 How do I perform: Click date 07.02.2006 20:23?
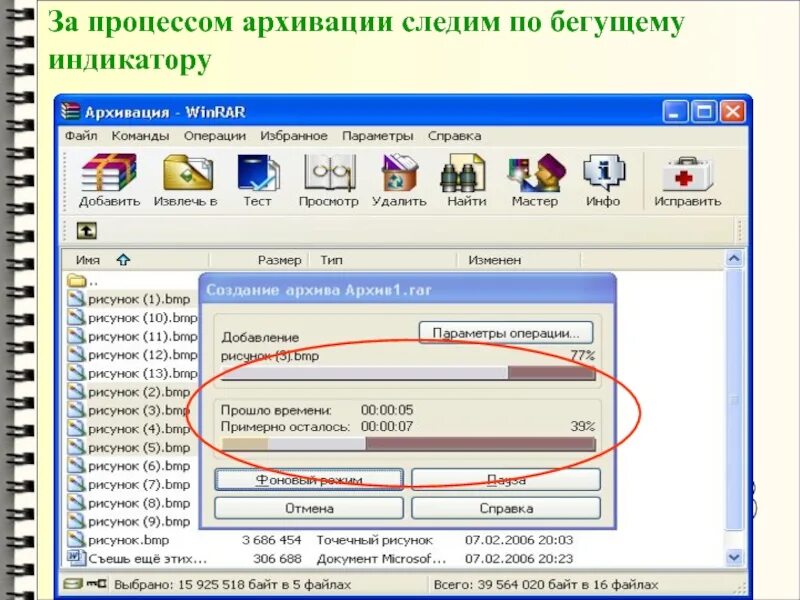pyautogui.click(x=519, y=558)
